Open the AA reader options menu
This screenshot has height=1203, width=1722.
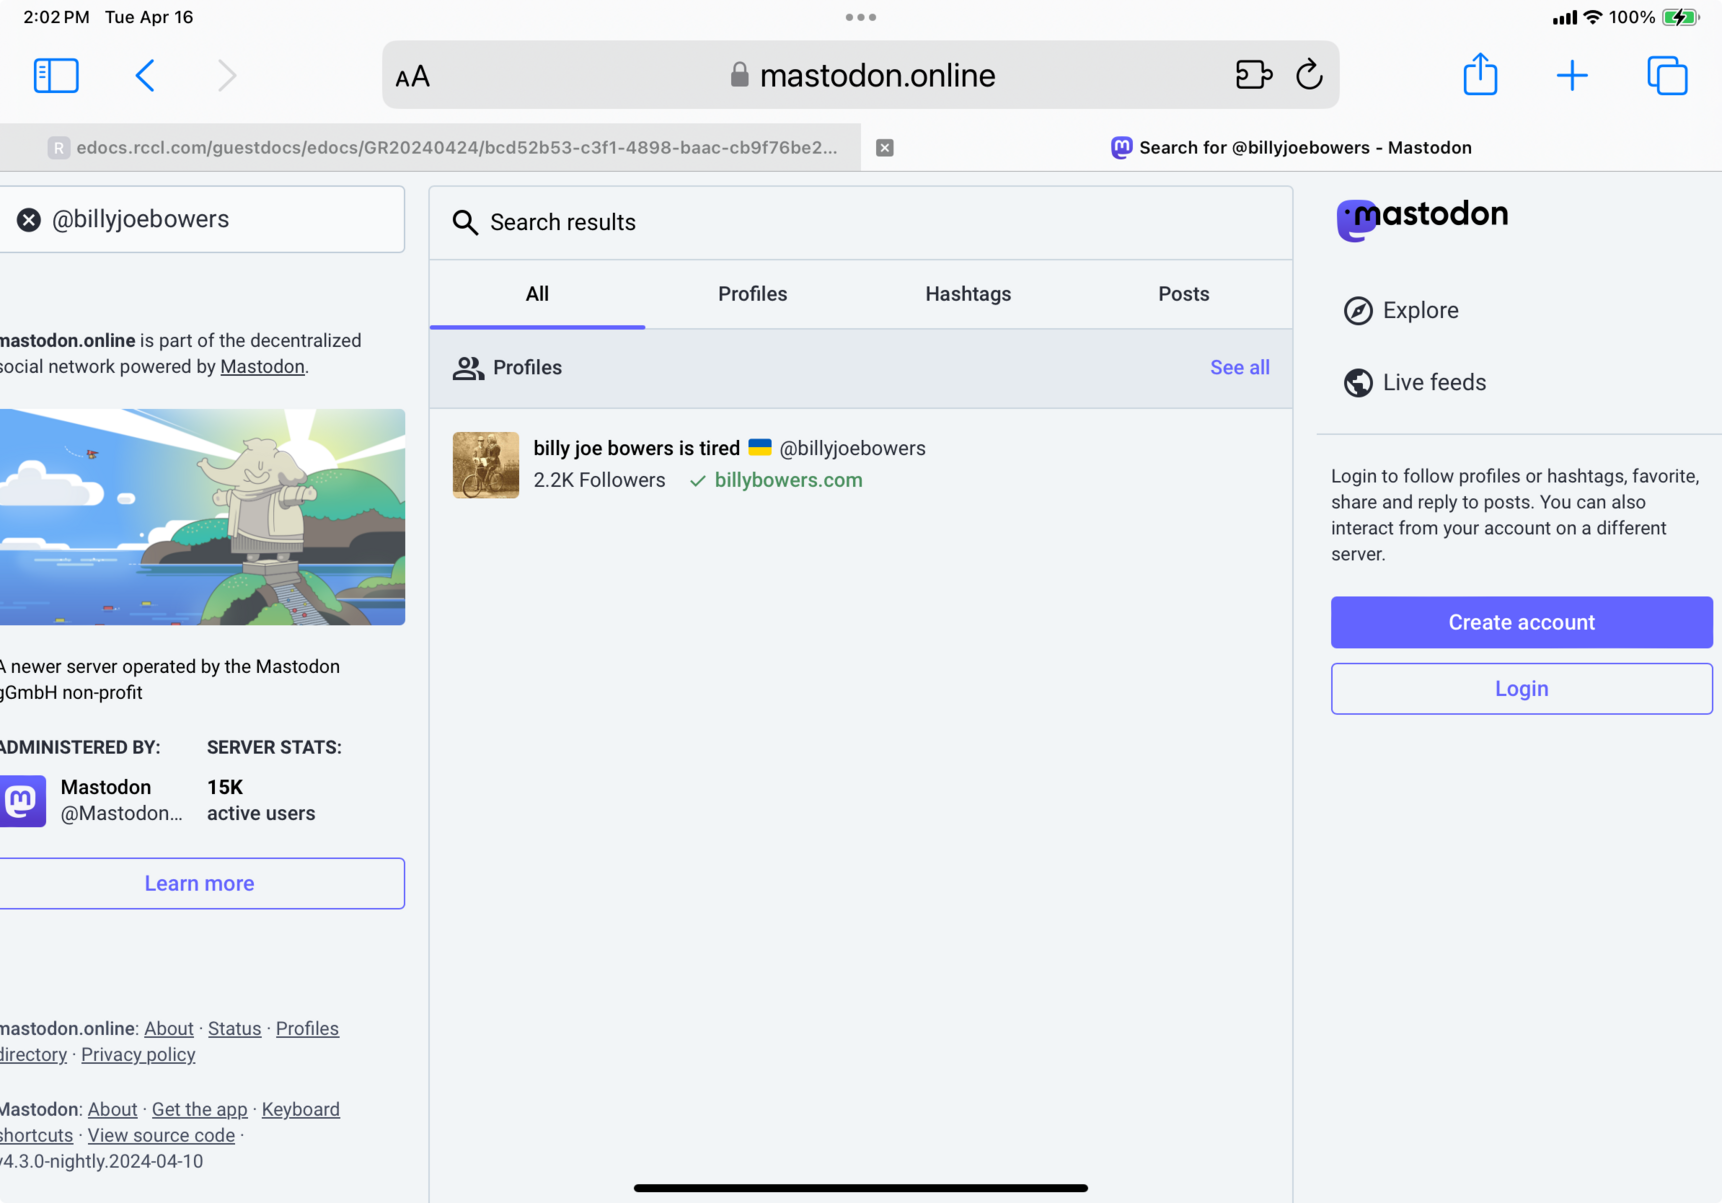(412, 77)
